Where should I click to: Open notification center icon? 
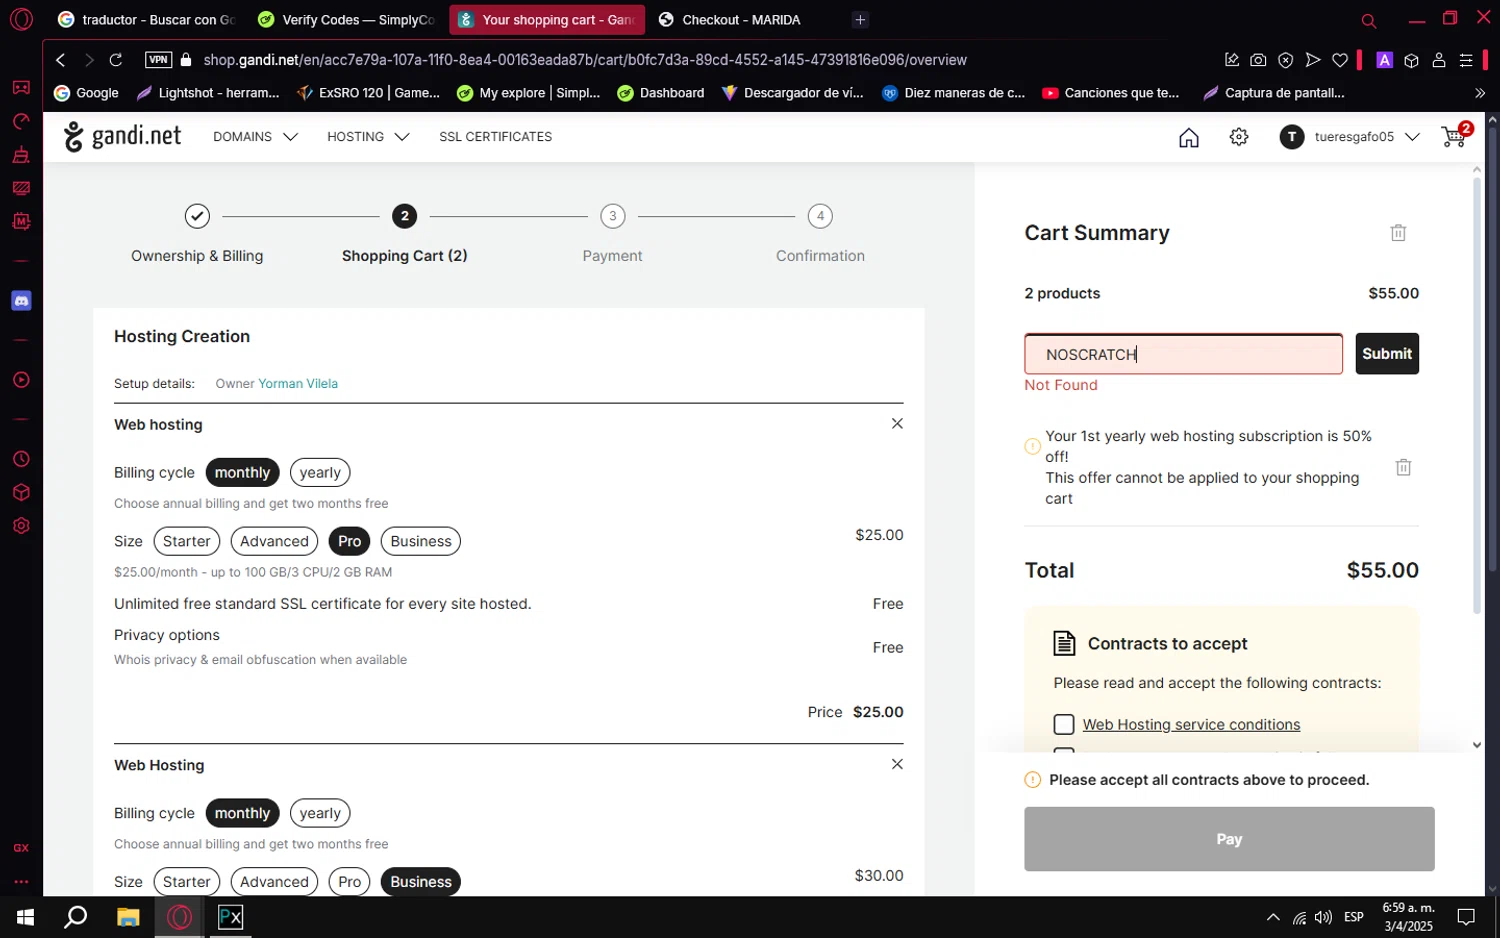[x=1466, y=917]
